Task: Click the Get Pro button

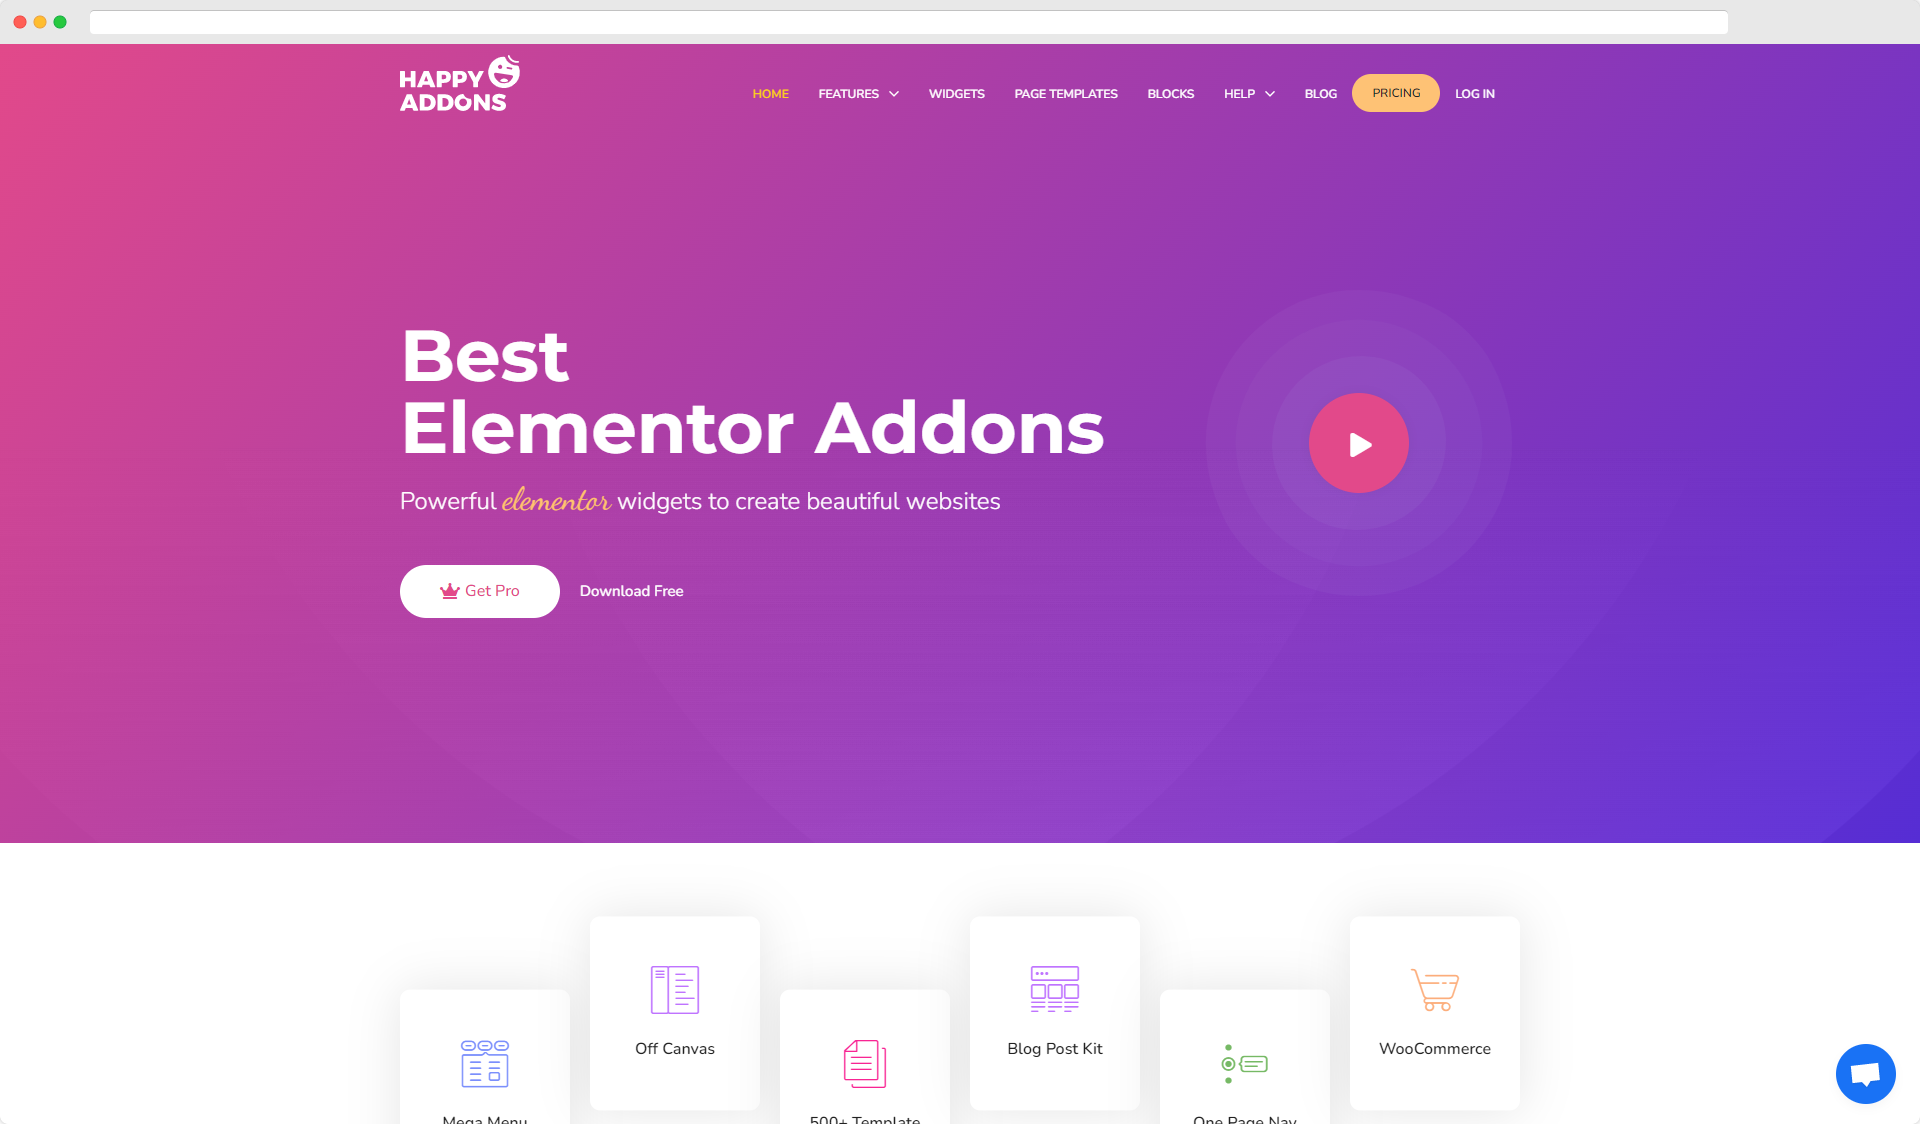Action: tap(479, 590)
